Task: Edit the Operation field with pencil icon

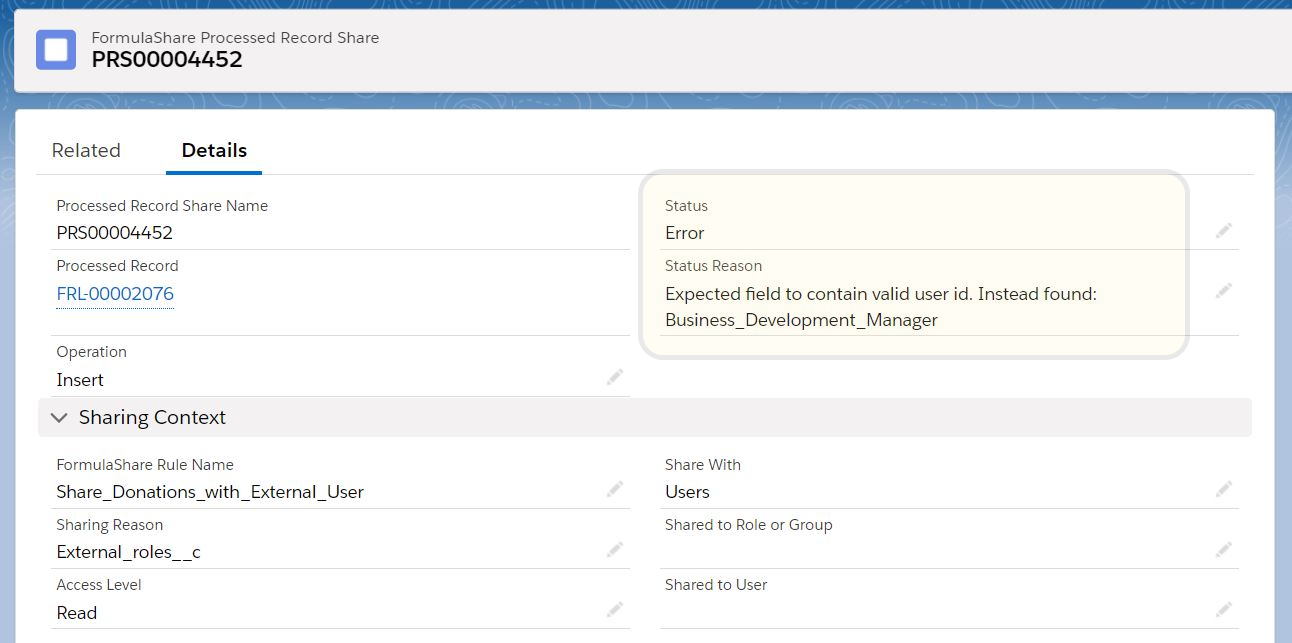Action: [615, 377]
